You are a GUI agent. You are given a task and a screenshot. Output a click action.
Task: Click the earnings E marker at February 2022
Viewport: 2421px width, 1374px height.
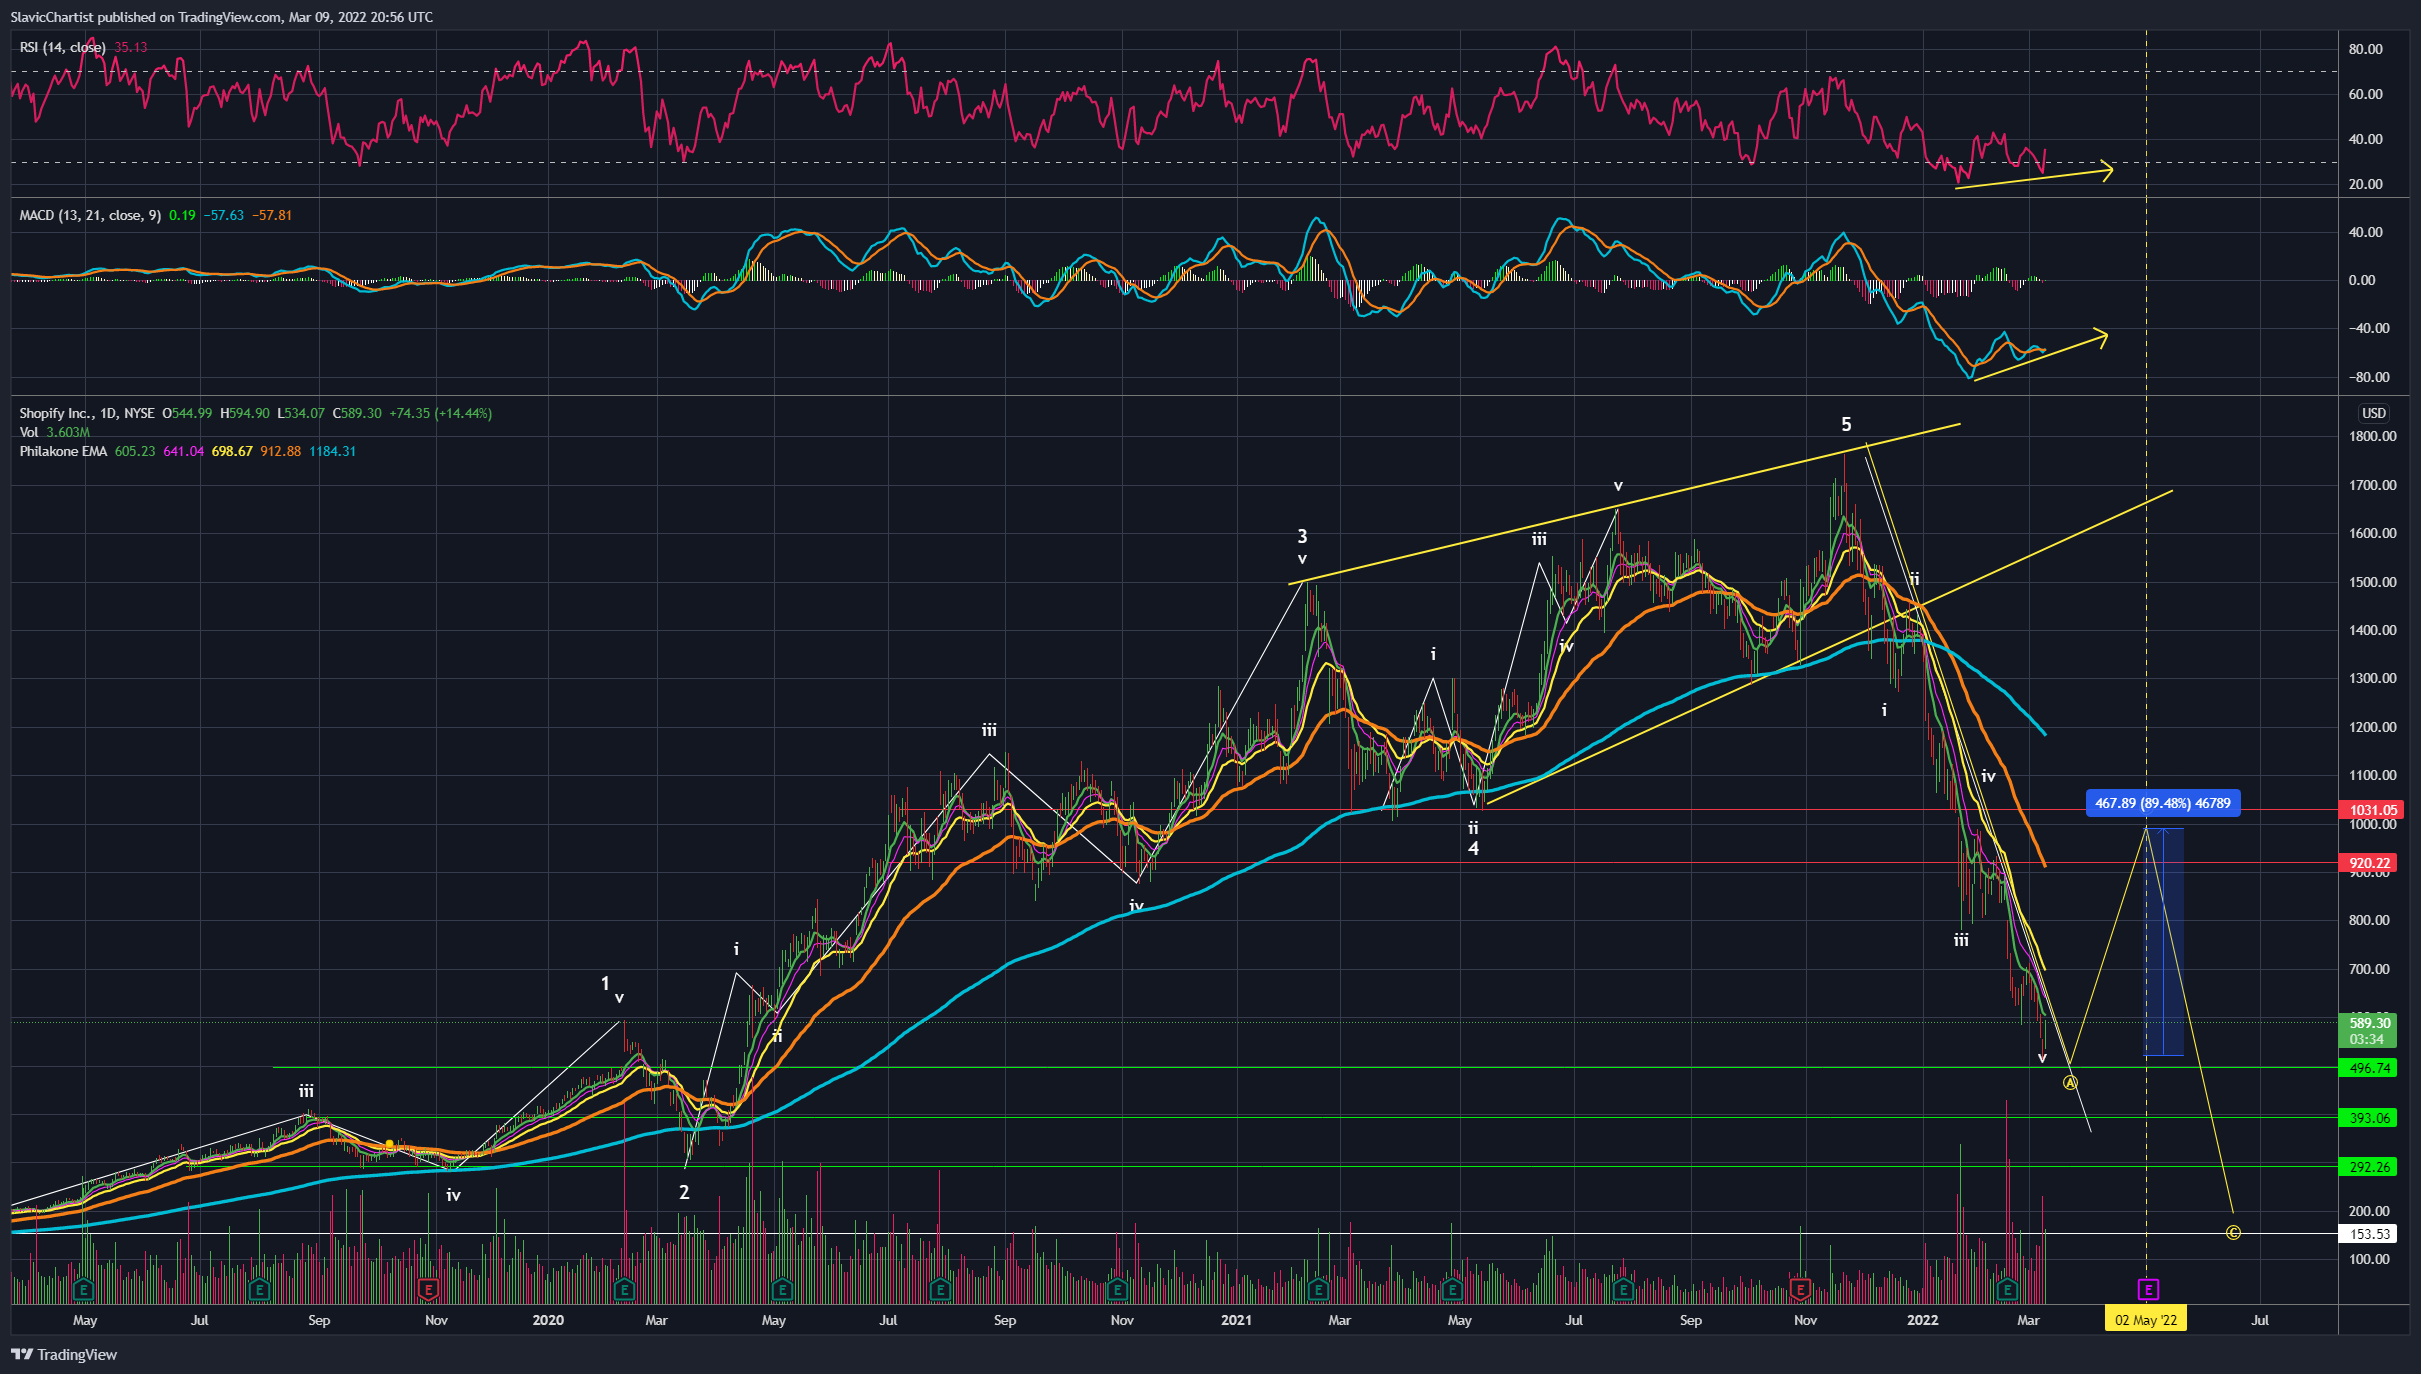coord(2007,1290)
